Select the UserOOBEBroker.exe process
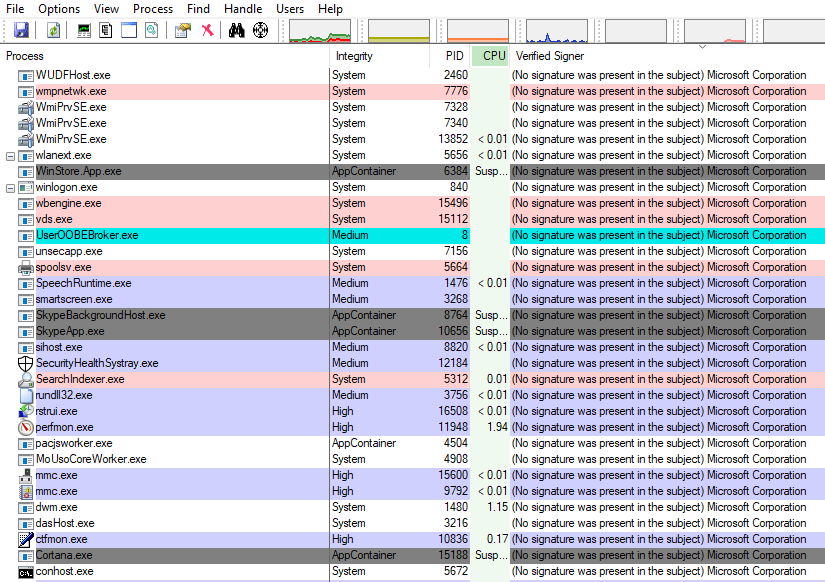 pyautogui.click(x=412, y=236)
